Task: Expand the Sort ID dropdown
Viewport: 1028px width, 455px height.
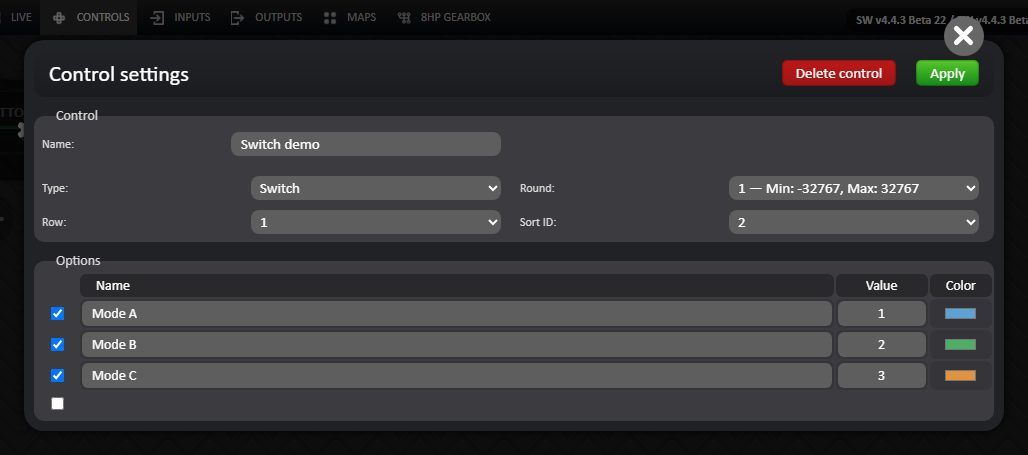Action: [854, 222]
